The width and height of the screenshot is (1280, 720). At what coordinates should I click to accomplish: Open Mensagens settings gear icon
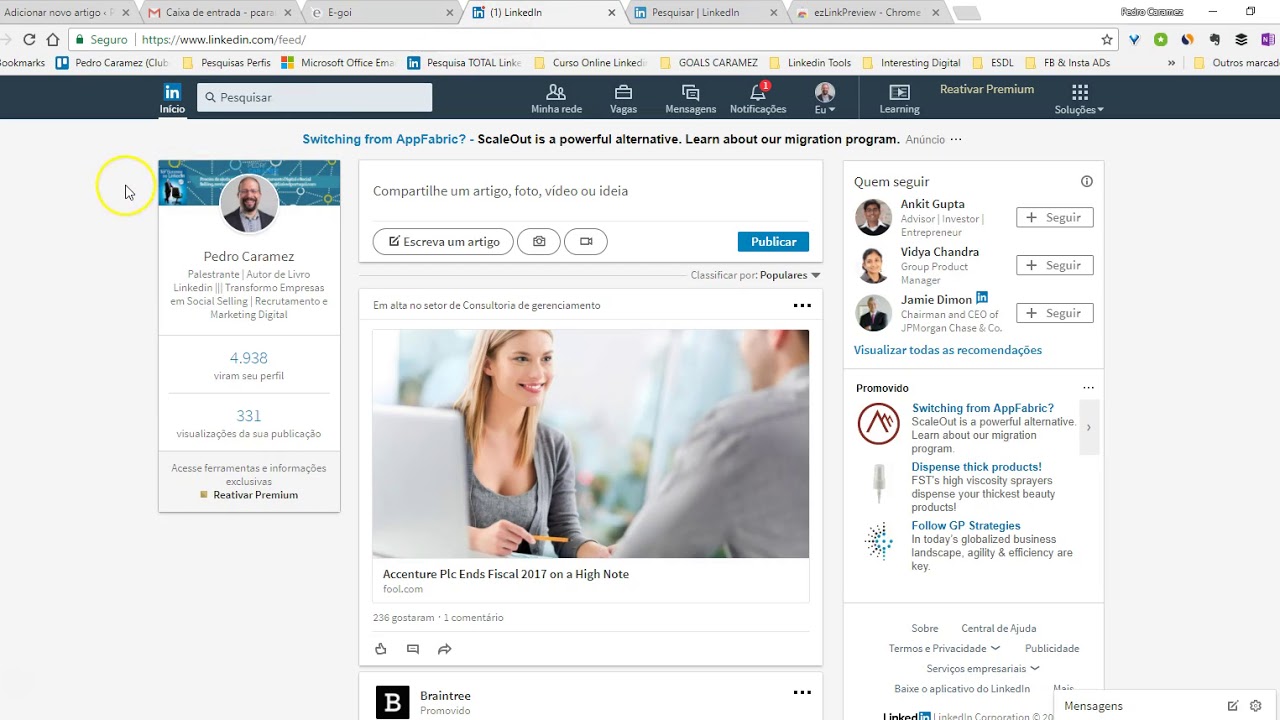[1256, 706]
